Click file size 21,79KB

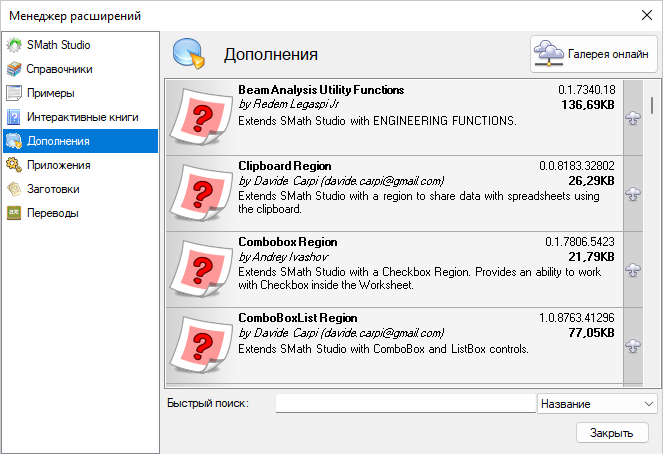[591, 257]
